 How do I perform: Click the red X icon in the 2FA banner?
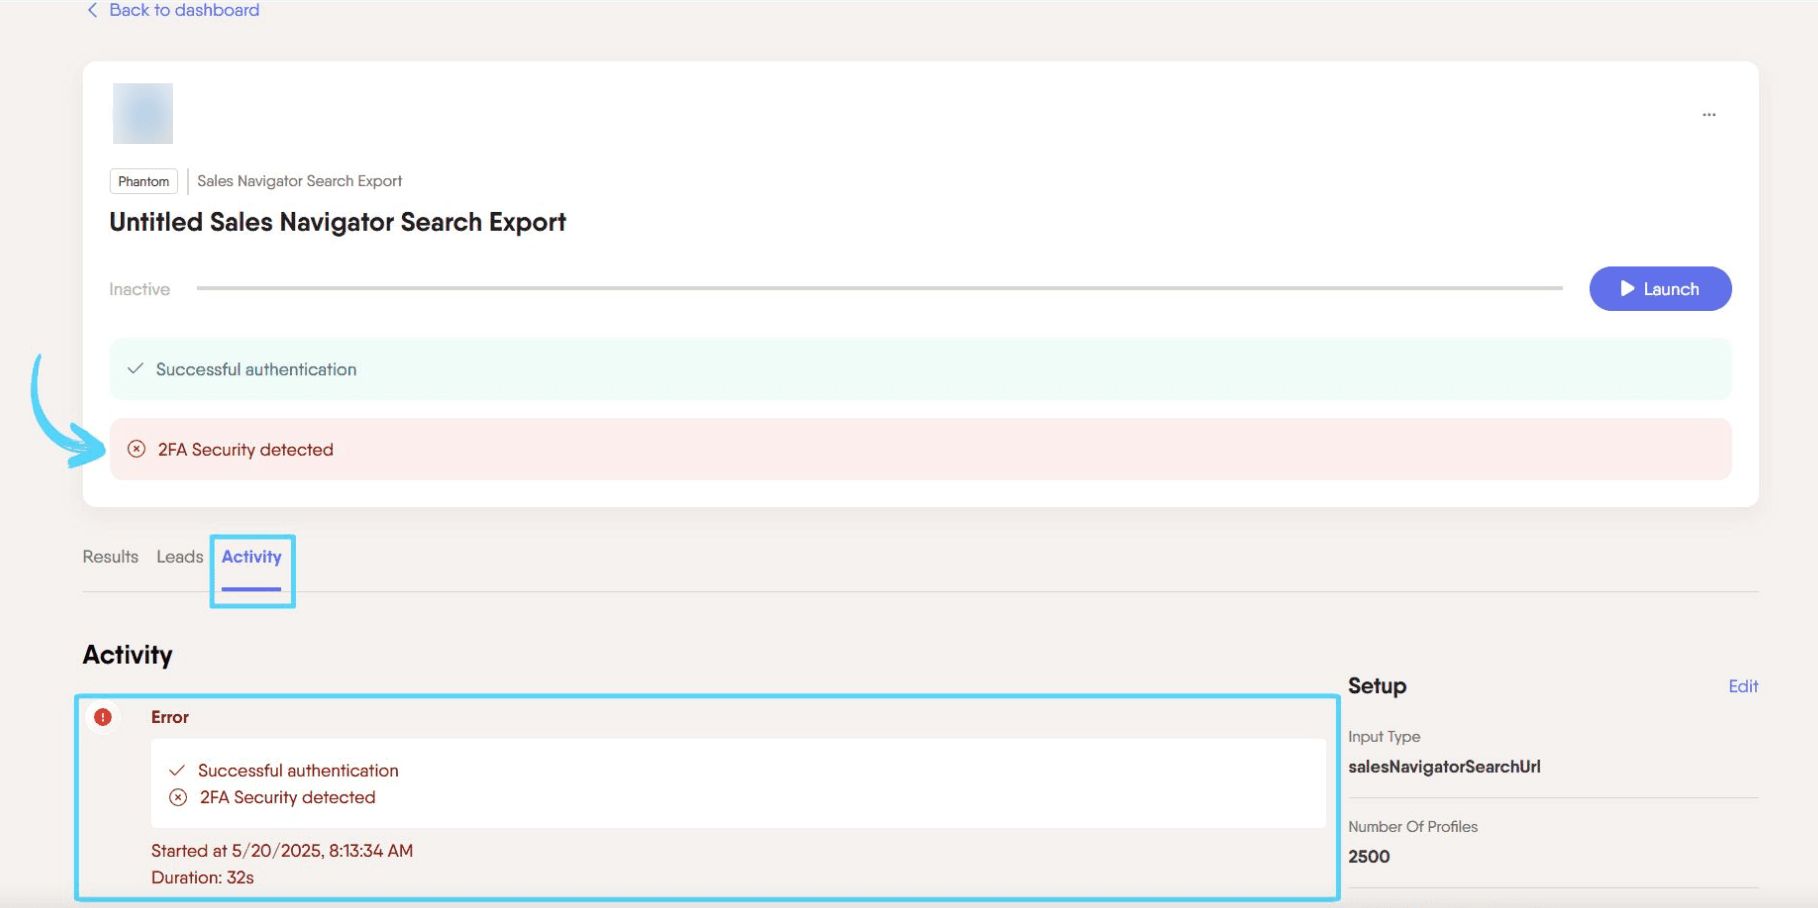(x=137, y=449)
